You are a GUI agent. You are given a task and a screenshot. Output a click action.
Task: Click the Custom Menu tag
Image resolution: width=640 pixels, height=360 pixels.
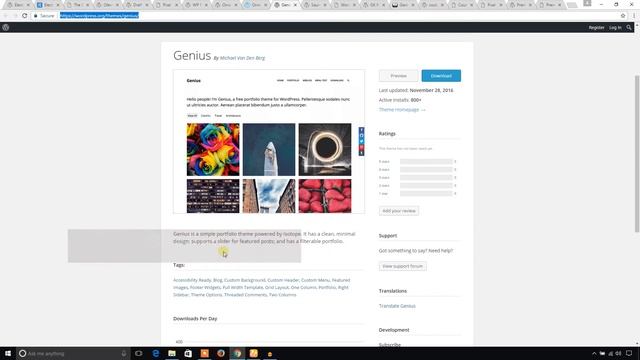pyautogui.click(x=315, y=280)
